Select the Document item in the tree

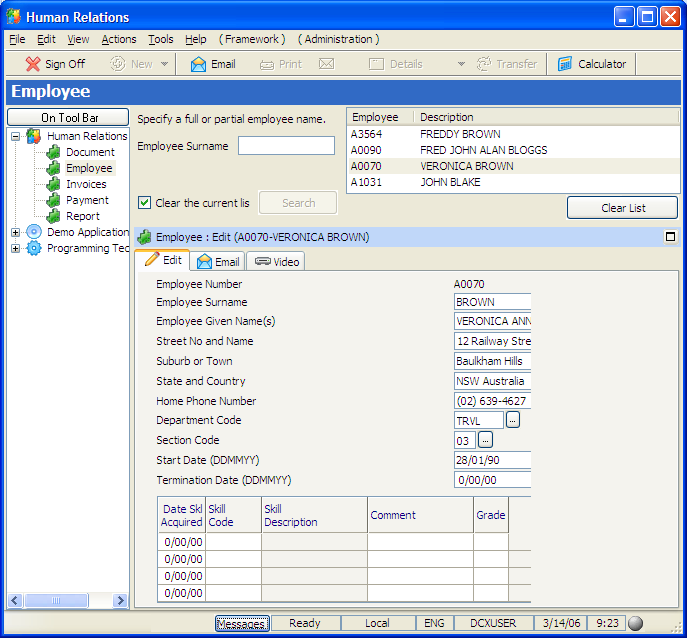click(x=90, y=152)
